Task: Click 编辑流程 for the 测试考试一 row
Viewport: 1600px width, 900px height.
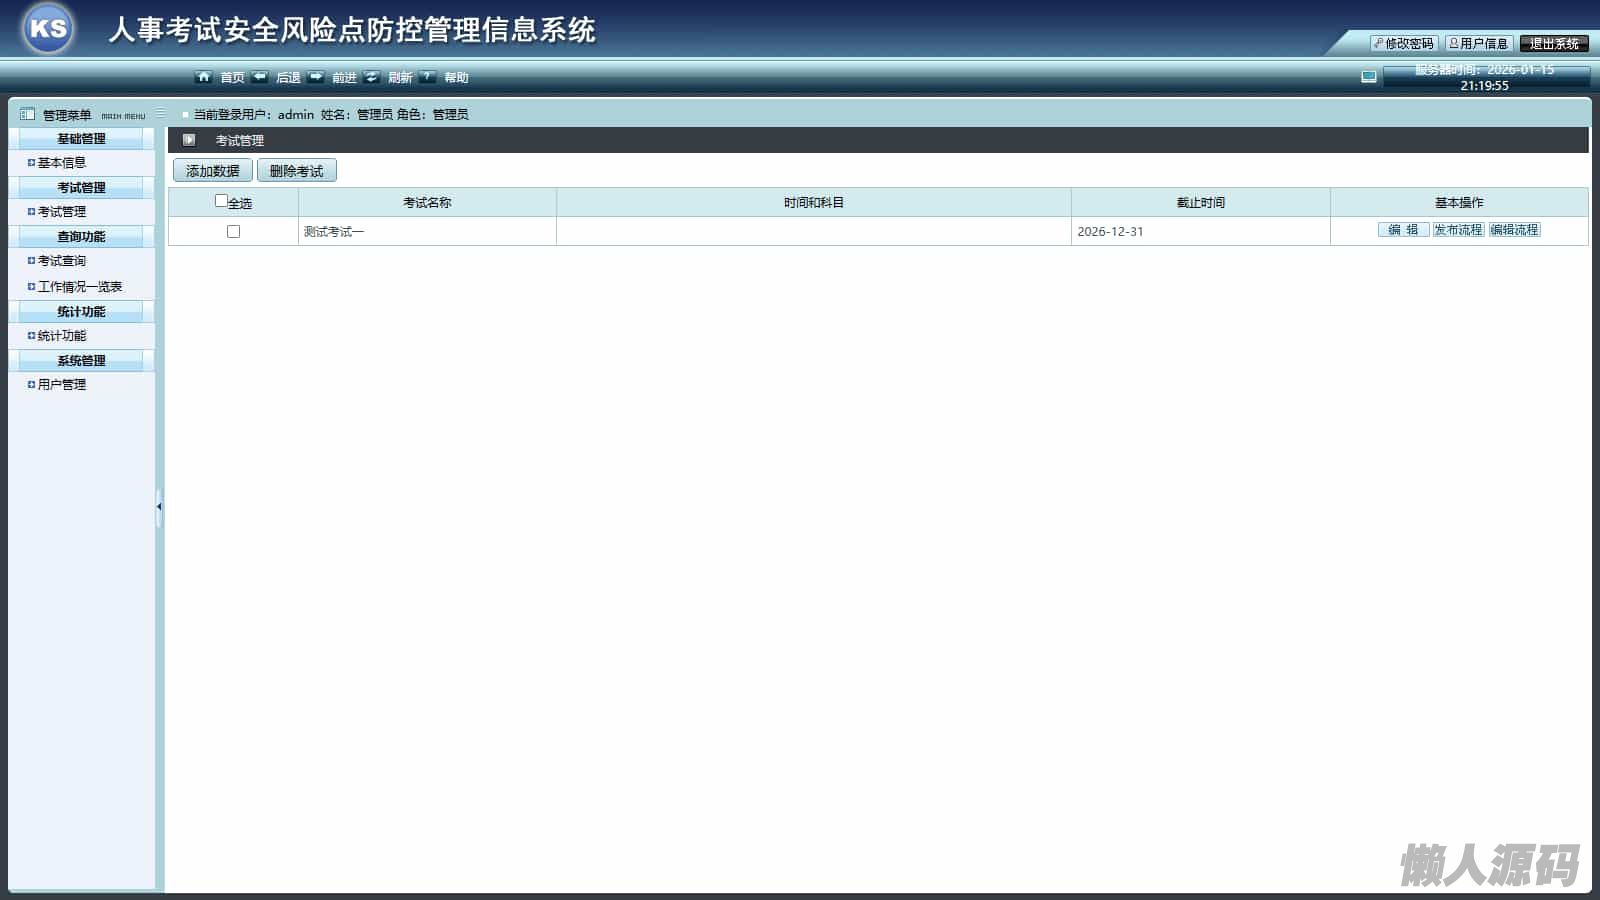Action: [x=1514, y=230]
